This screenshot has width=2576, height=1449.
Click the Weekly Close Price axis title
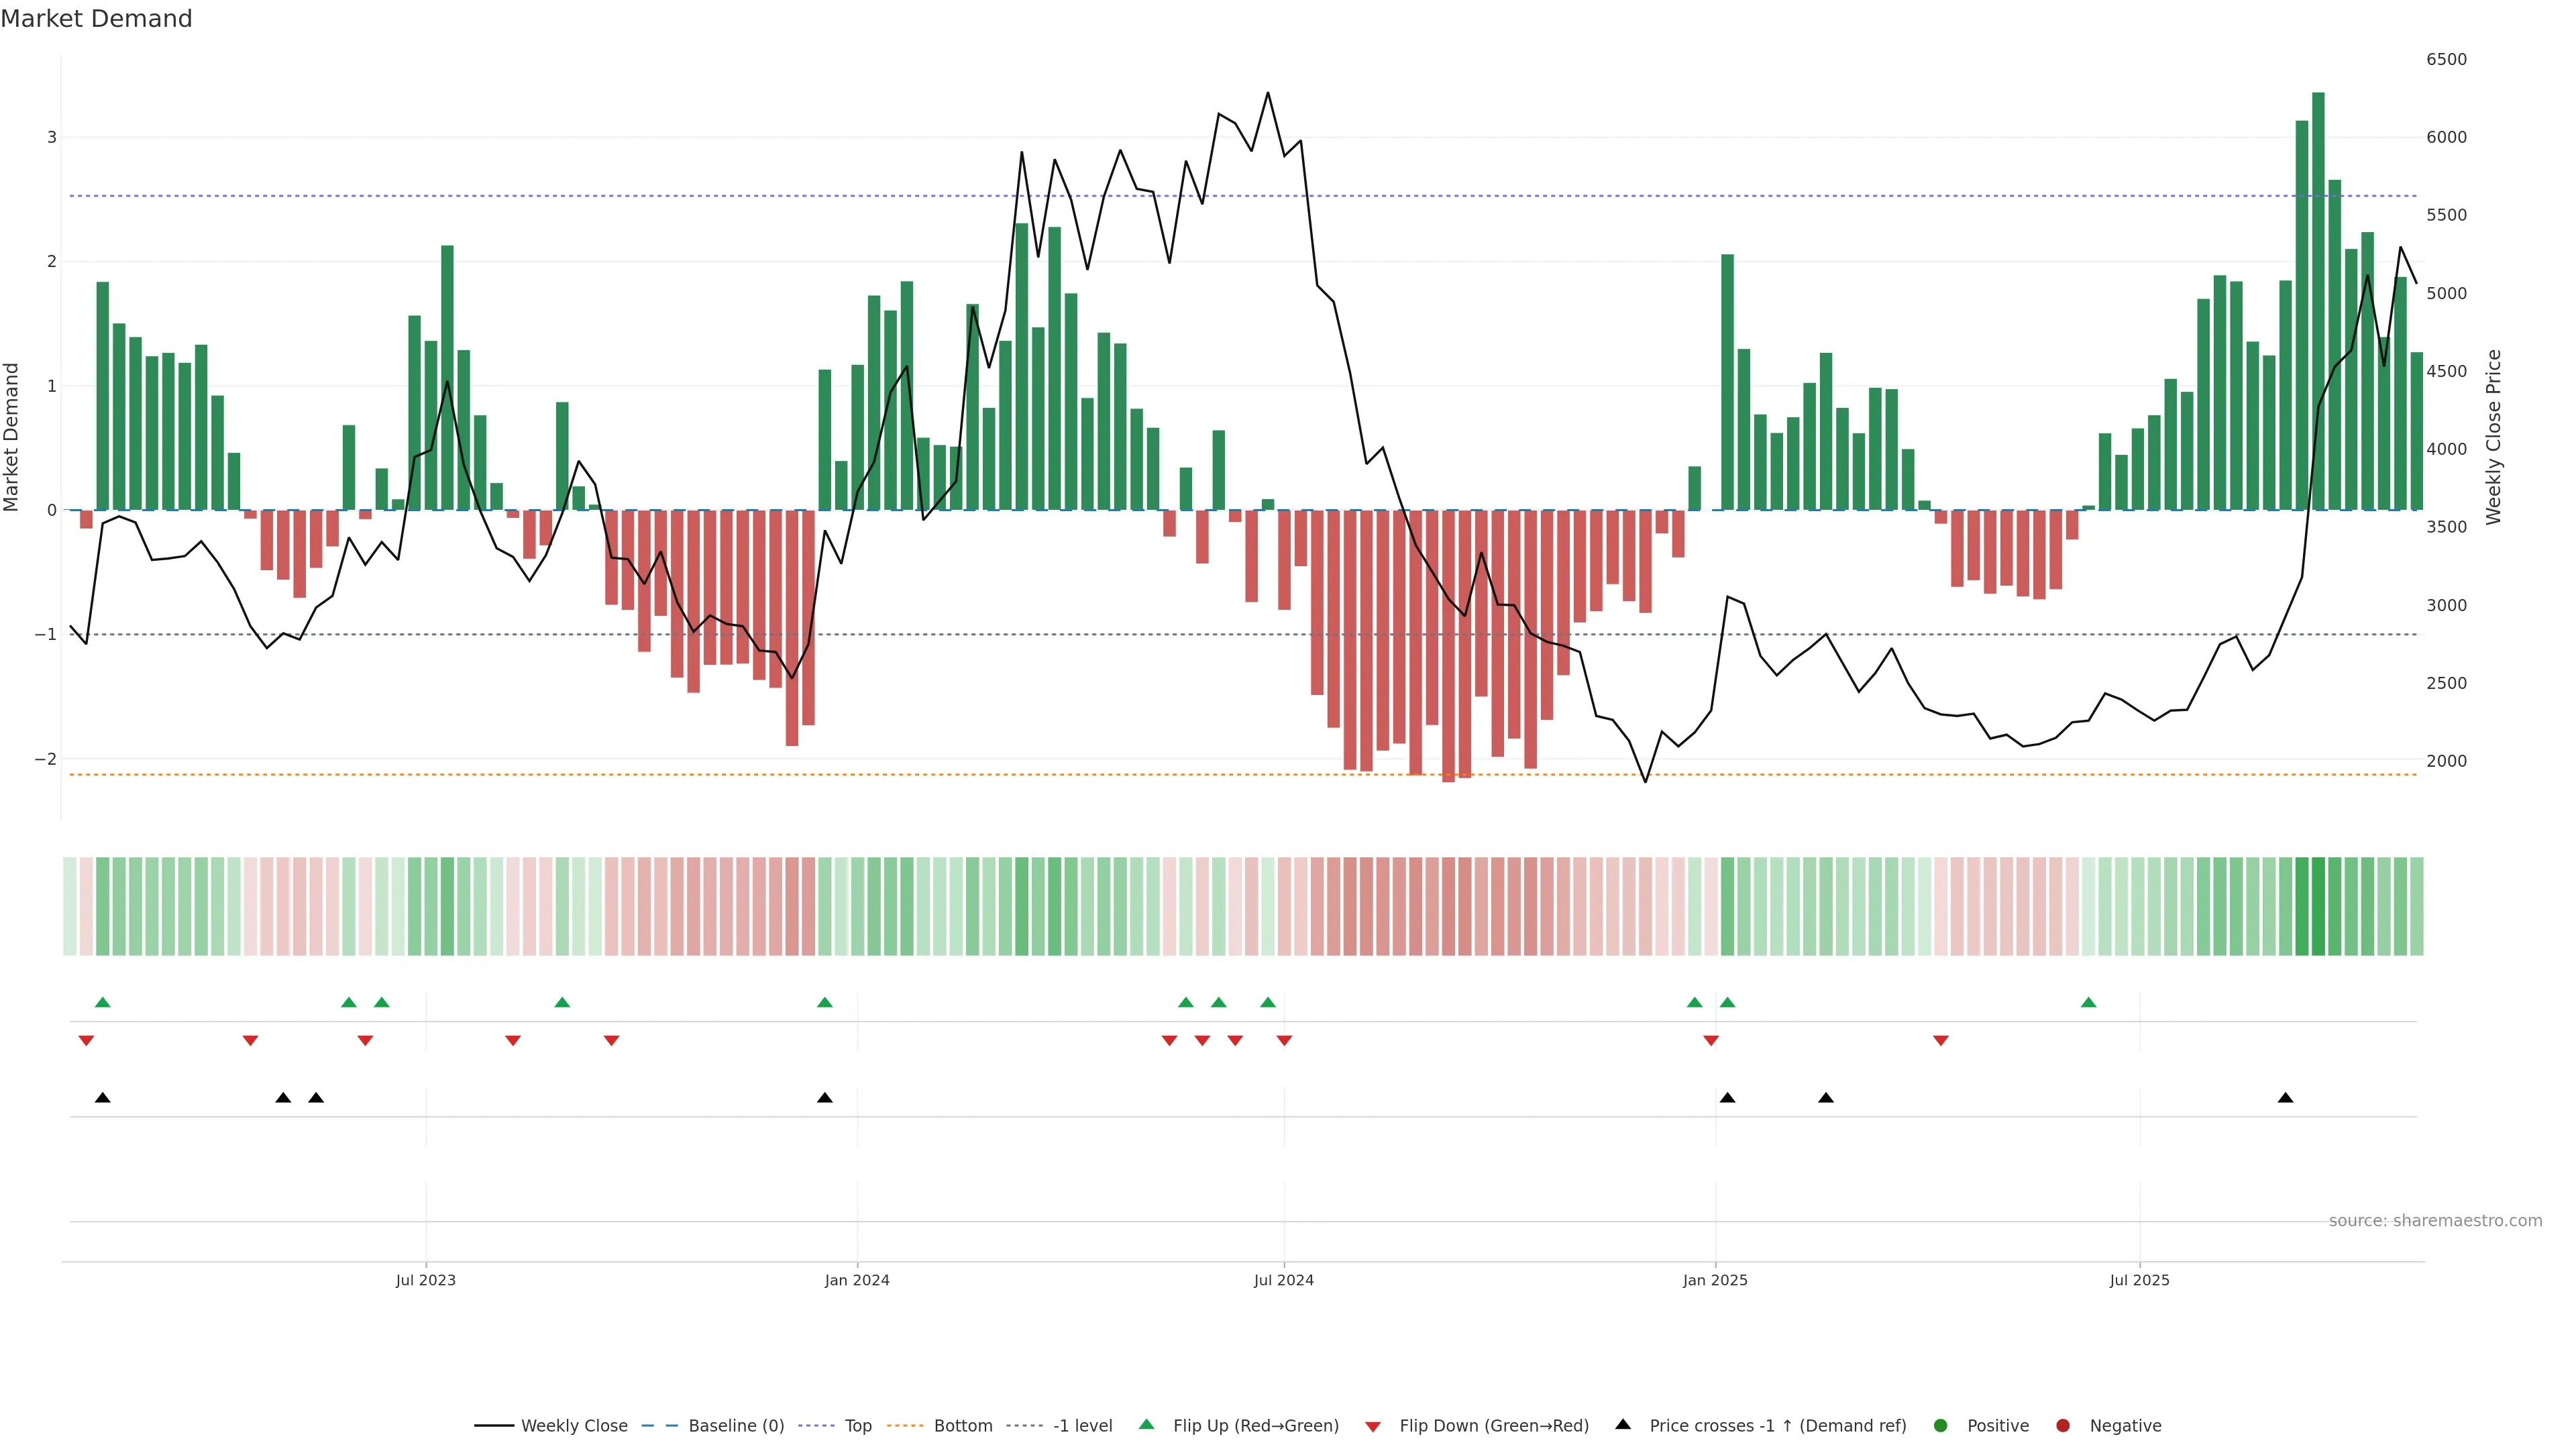tap(2494, 437)
